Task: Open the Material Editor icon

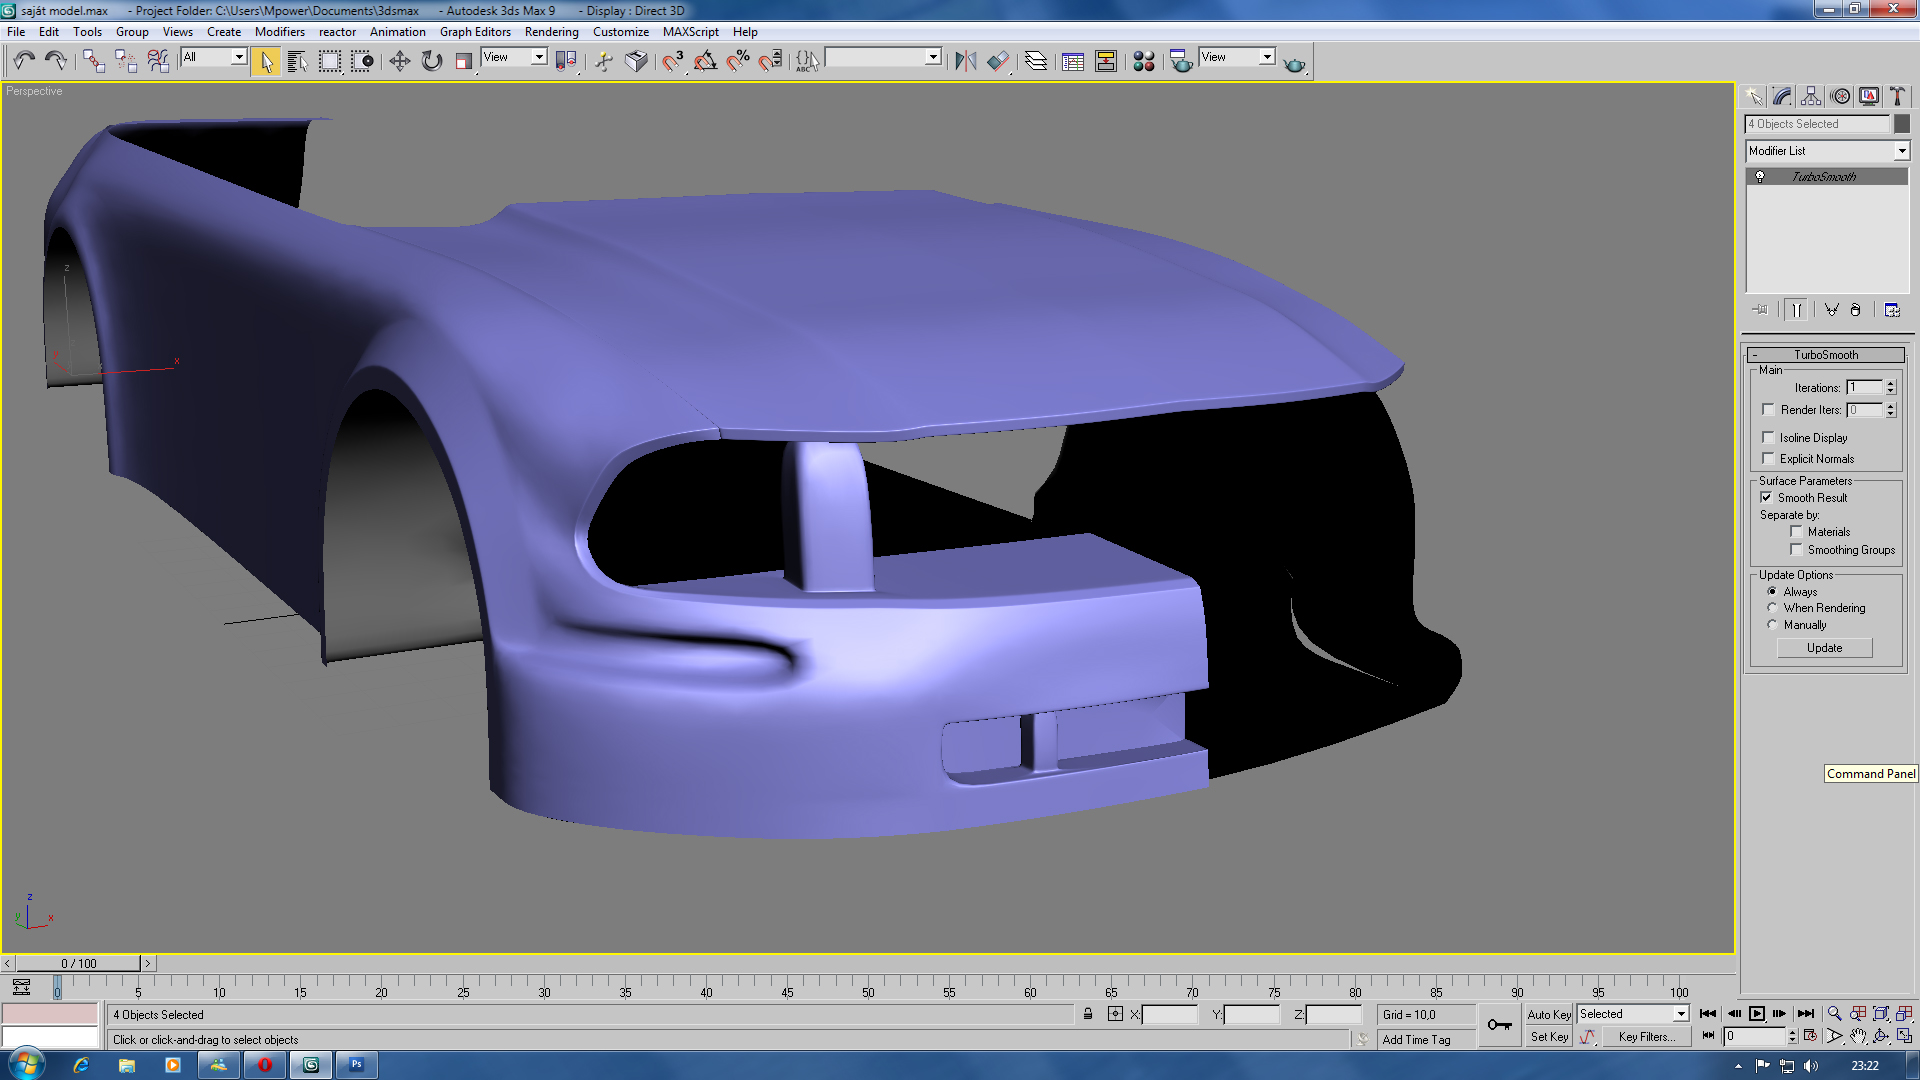Action: coord(1143,61)
